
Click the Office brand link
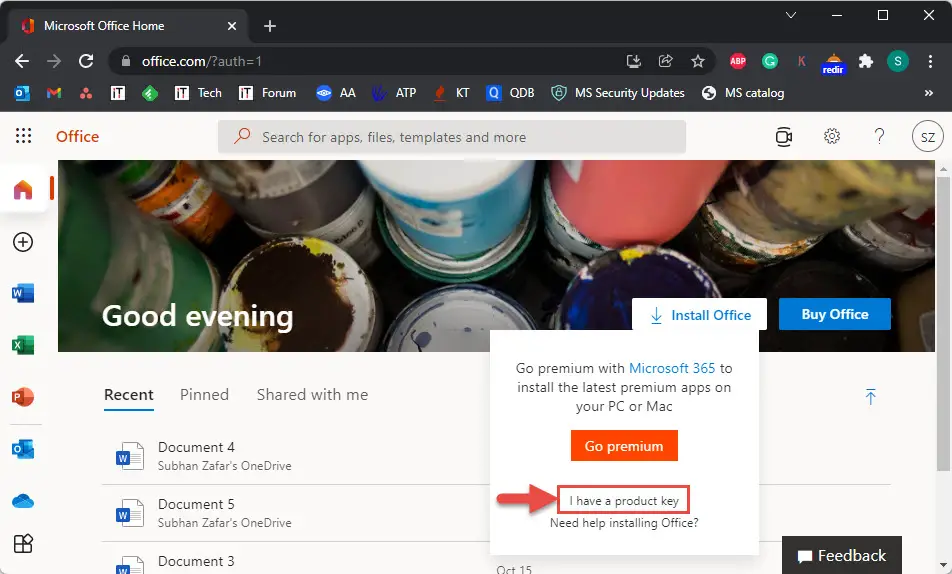click(x=77, y=136)
